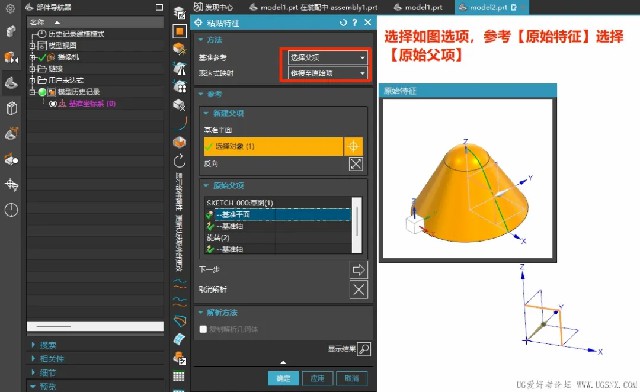The width and height of the screenshot is (640, 392).
Task: Collapse the 预览 panel section
Action: point(33,386)
